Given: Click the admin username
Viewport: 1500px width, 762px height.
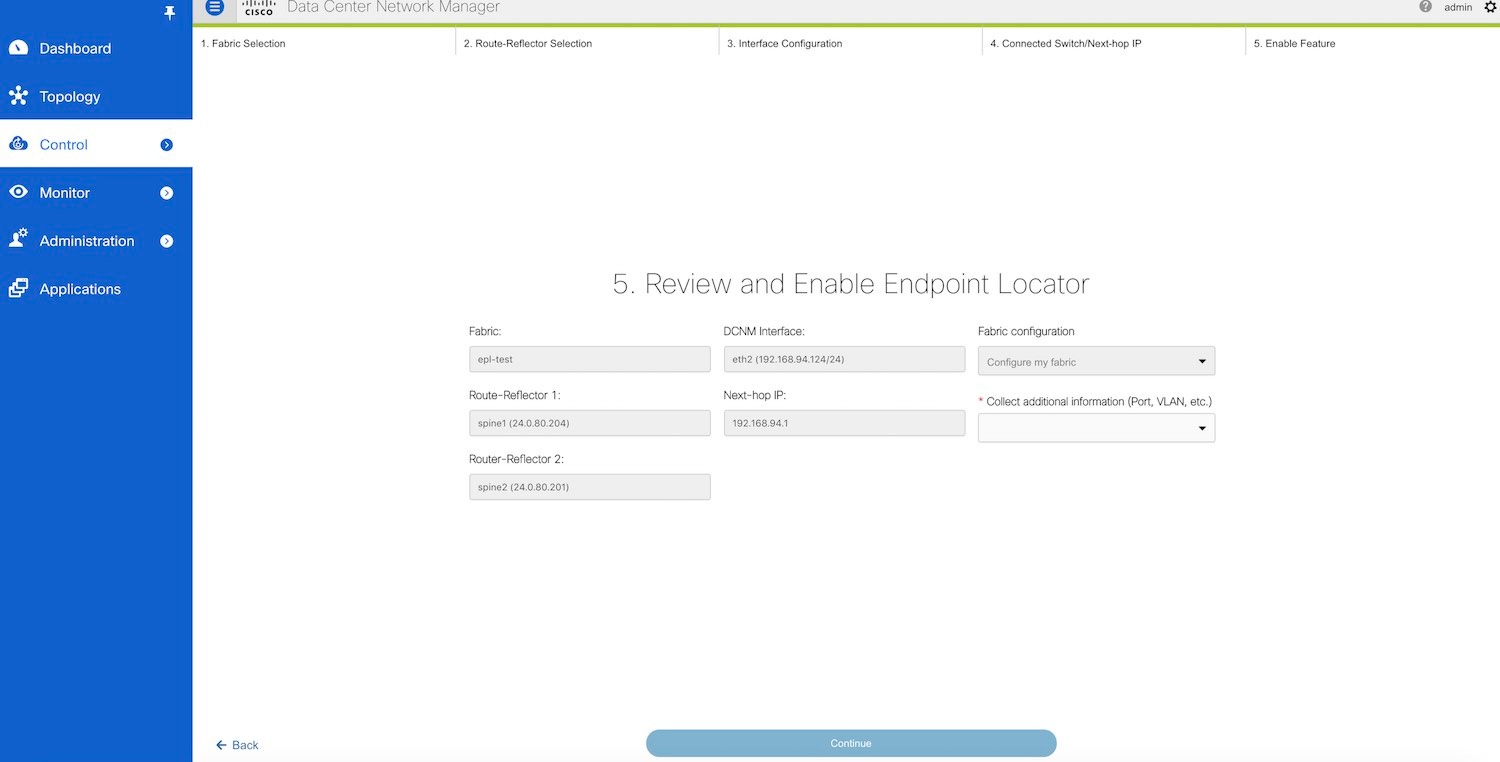Looking at the screenshot, I should tap(1458, 7).
